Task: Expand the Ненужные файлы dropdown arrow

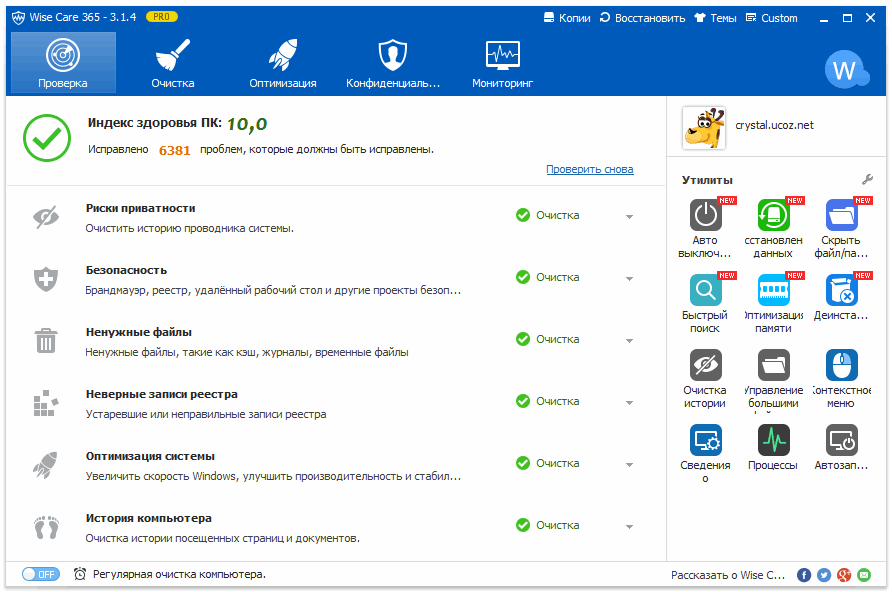Action: 629,341
